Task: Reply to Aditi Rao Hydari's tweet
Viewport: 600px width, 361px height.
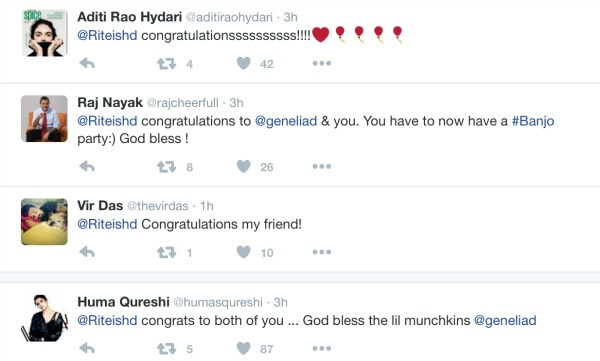Action: (87, 63)
